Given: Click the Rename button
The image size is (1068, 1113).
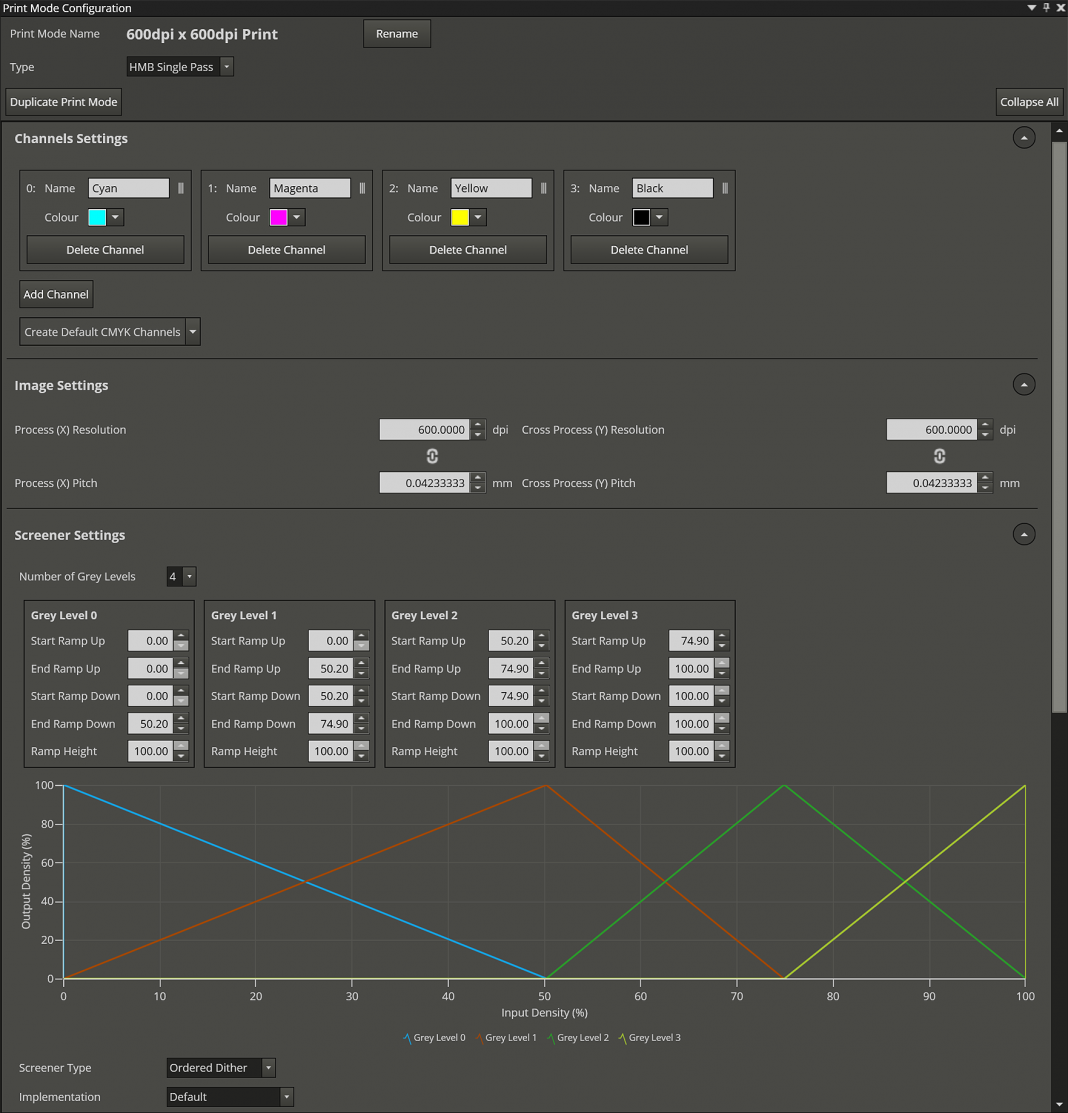Looking at the screenshot, I should tap(396, 33).
